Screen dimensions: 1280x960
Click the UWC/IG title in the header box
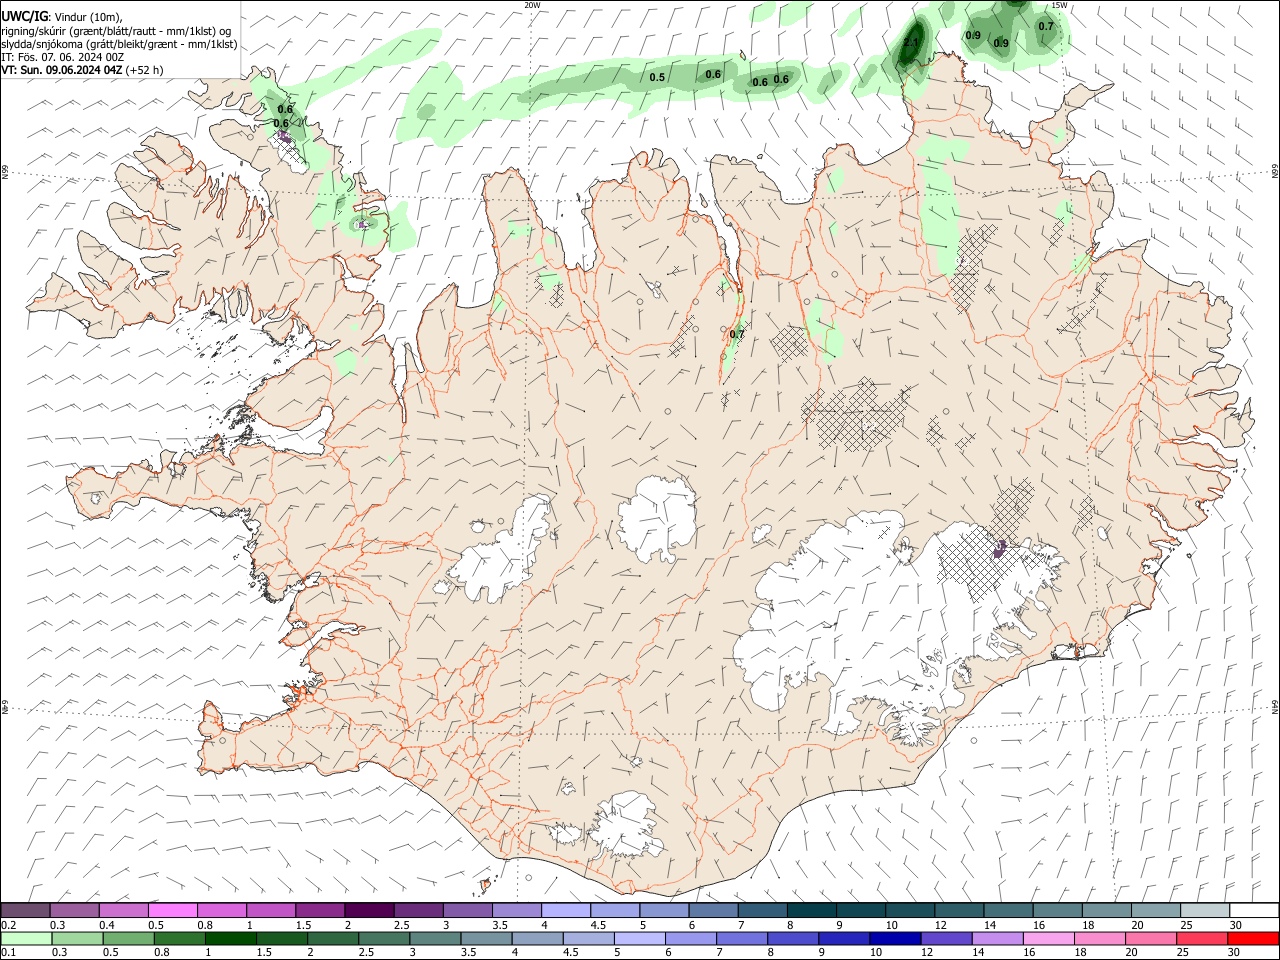[x=24, y=16]
